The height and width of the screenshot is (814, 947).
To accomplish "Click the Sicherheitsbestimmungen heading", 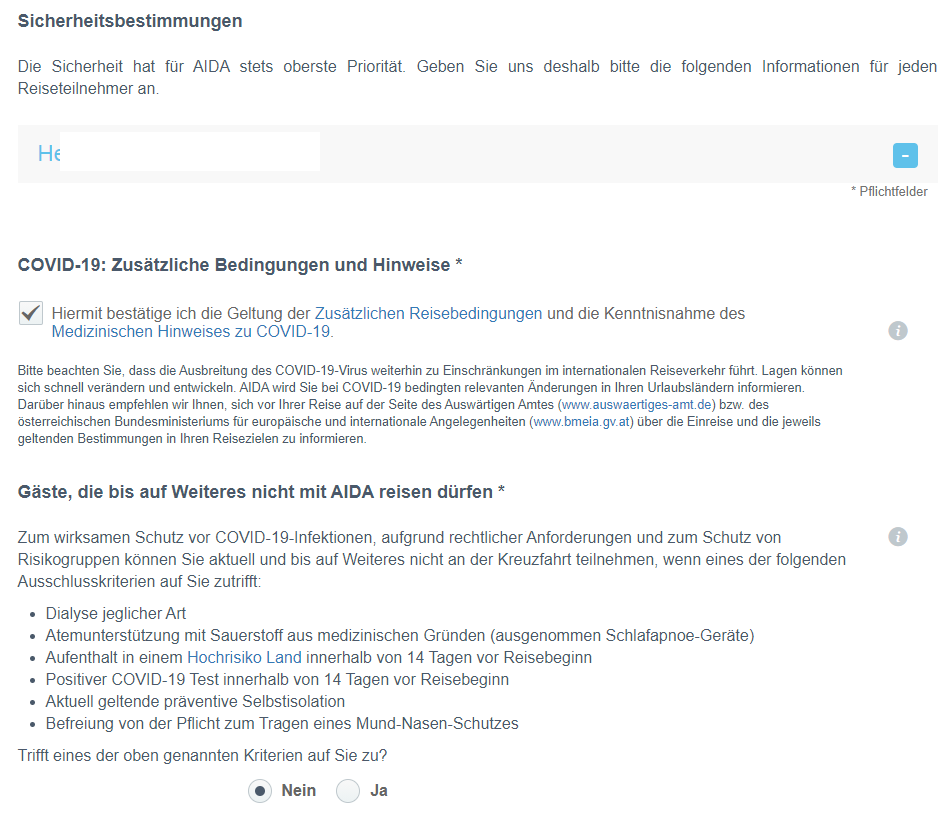I will pyautogui.click(x=130, y=21).
